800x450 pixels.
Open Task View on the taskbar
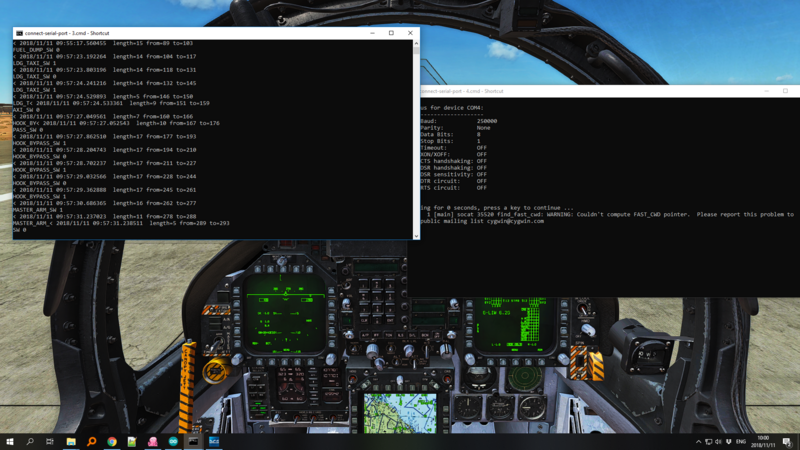tap(49, 441)
